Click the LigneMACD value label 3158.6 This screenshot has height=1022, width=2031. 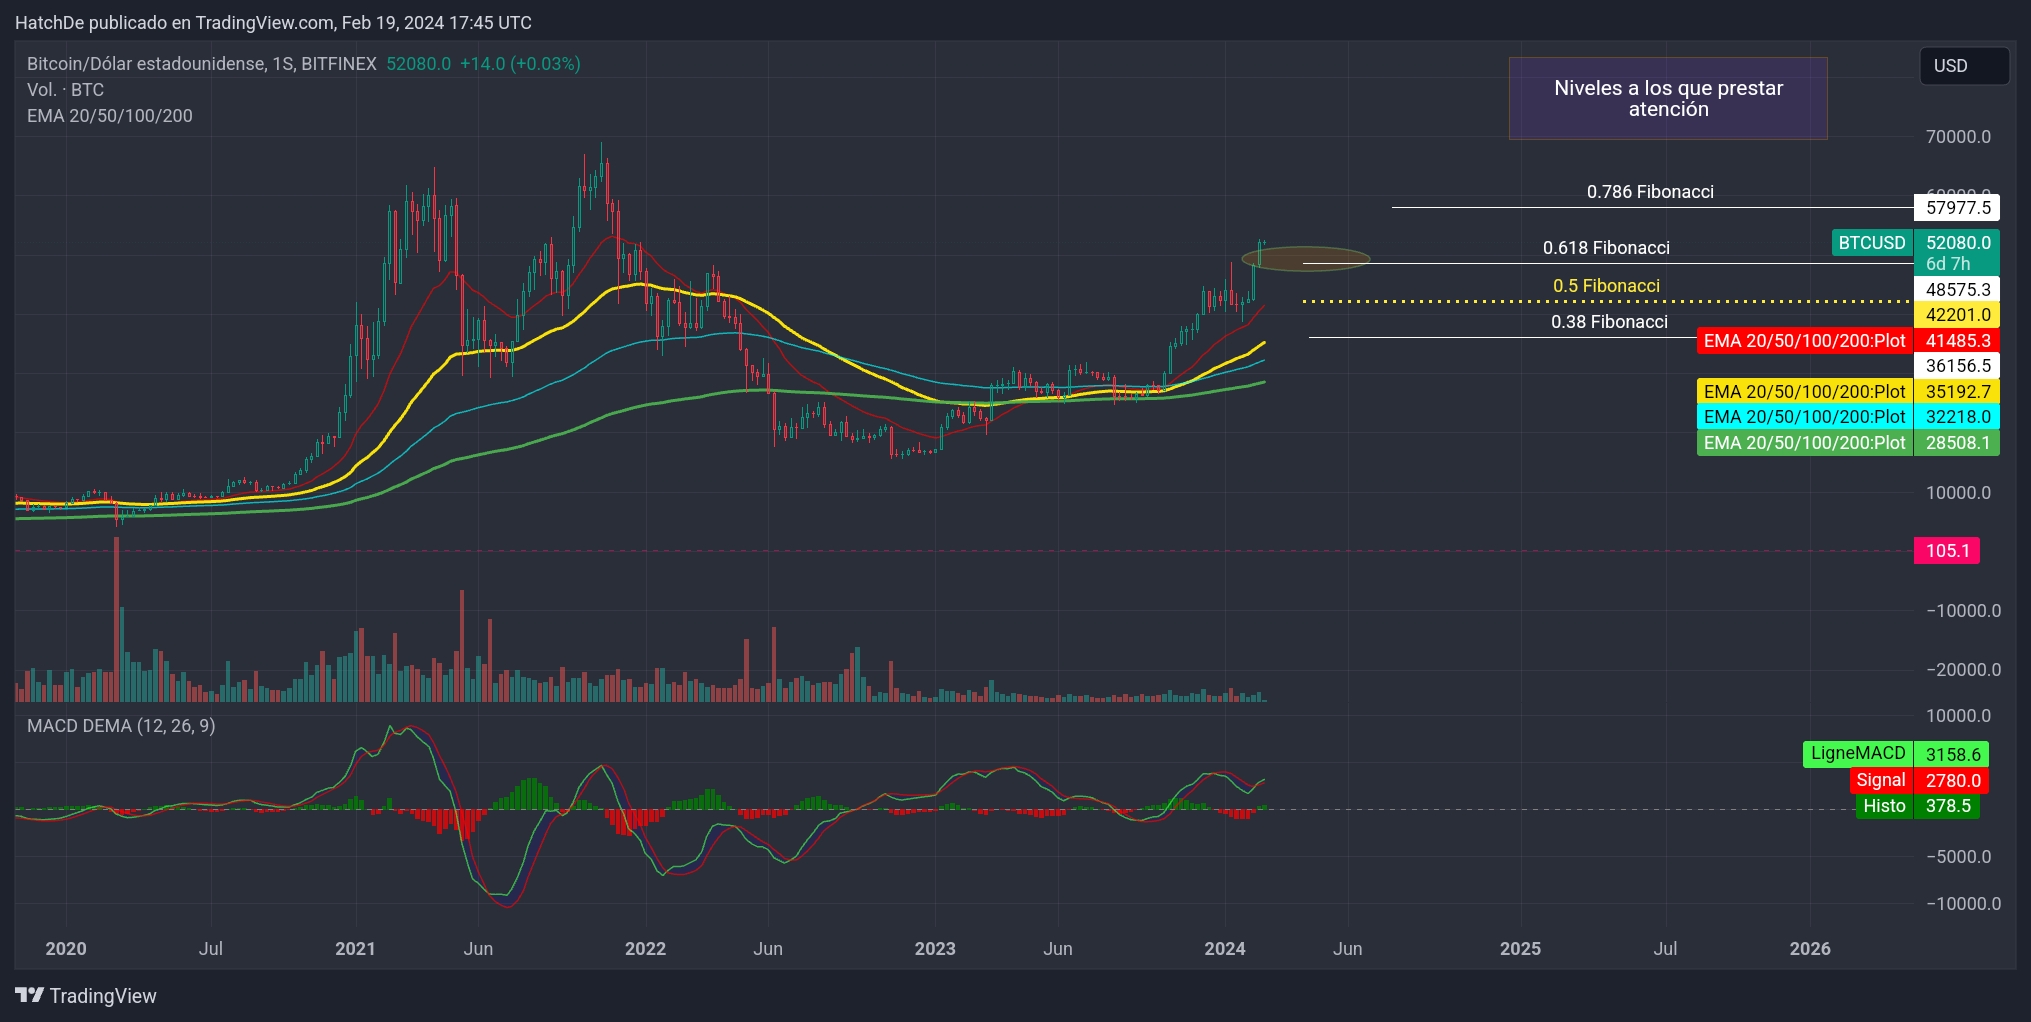[1896, 754]
